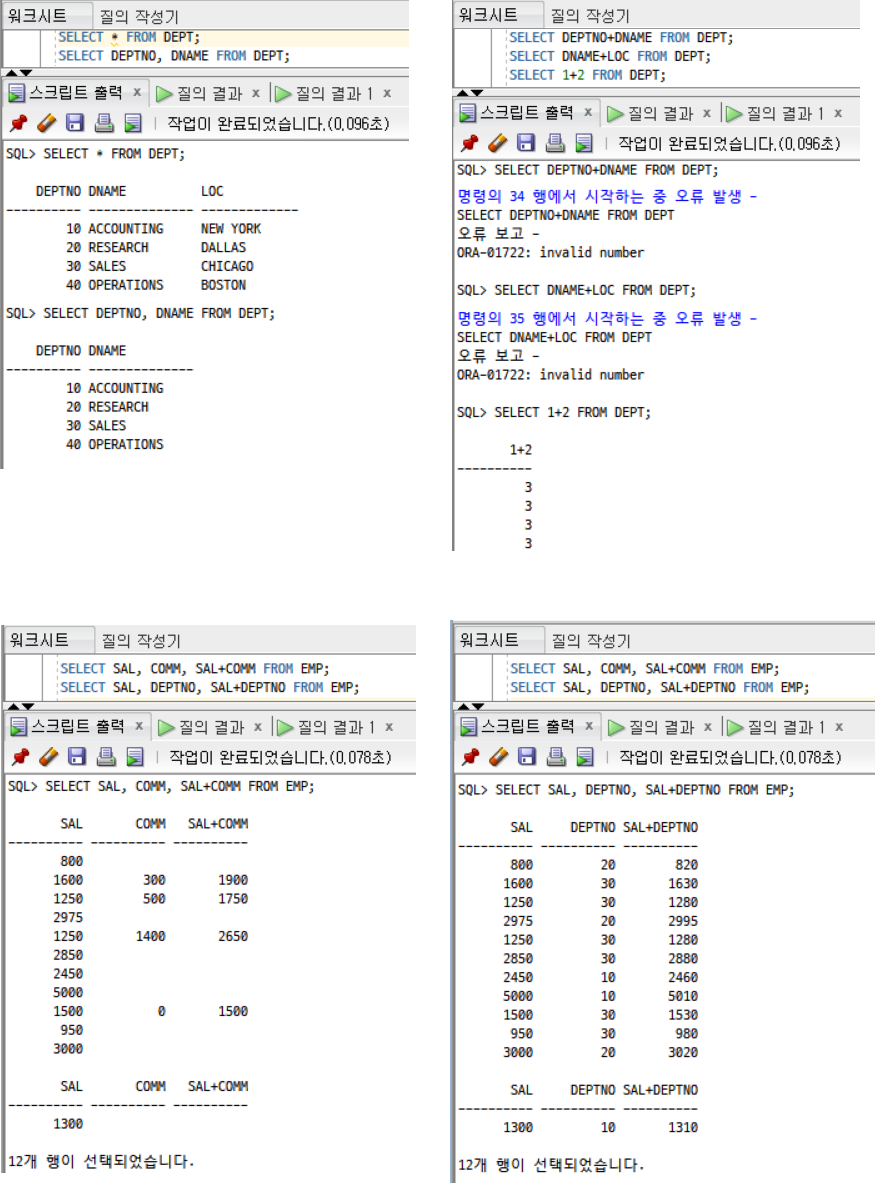Open 질의 작성기 tab above SELECT DEPTNO+DNAME editor
The width and height of the screenshot is (876, 1184).
click(x=590, y=15)
